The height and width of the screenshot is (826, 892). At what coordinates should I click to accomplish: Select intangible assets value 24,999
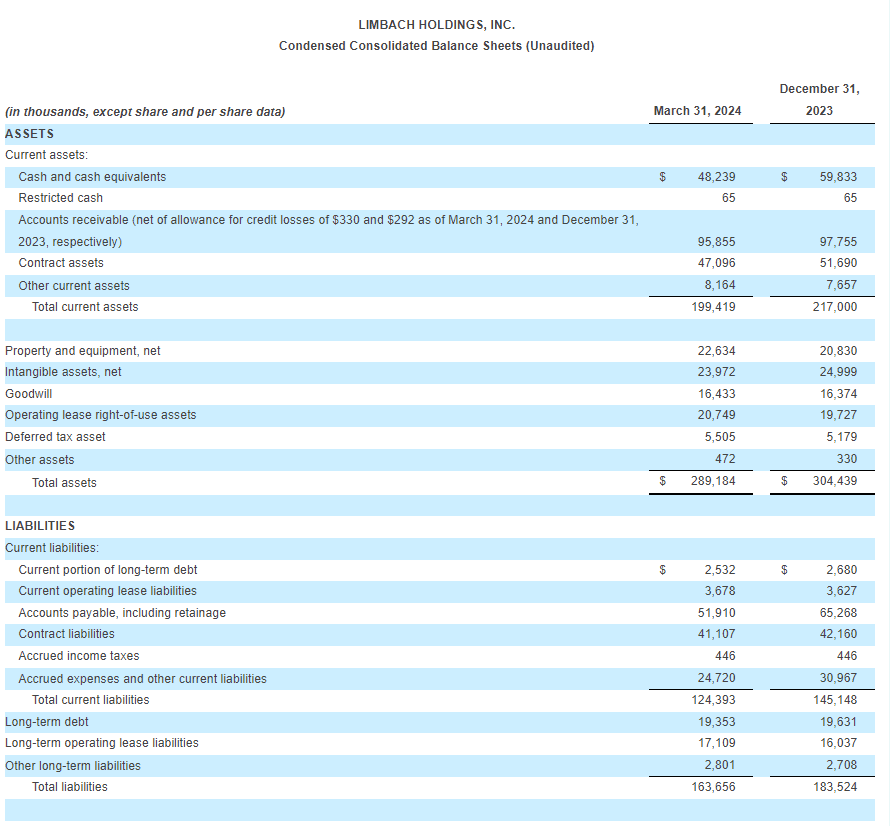pyautogui.click(x=838, y=372)
